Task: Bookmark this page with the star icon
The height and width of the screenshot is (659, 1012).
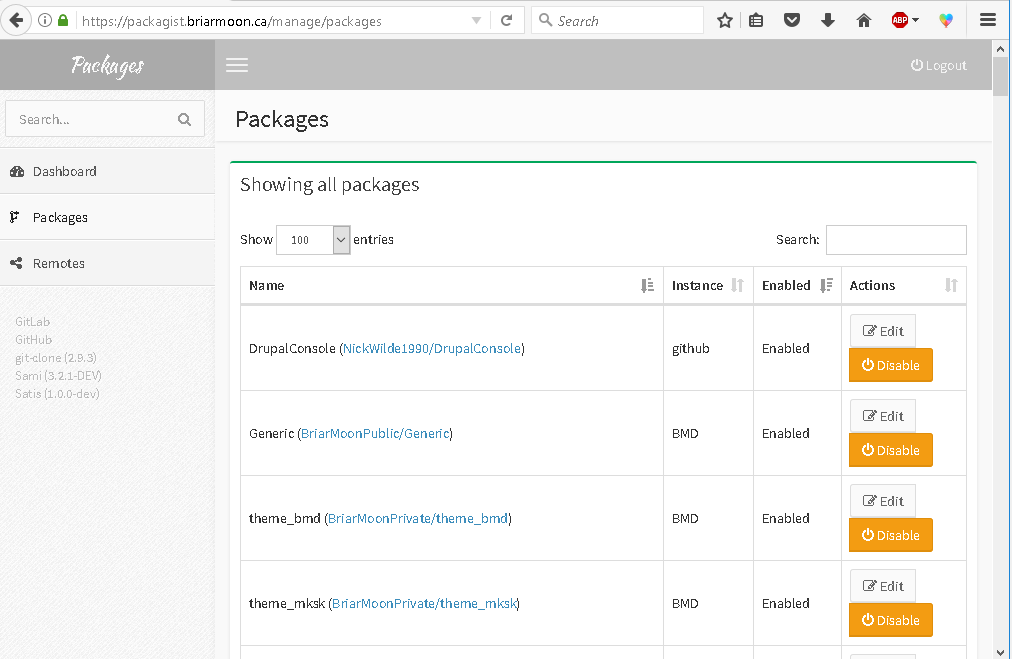Action: 725,21
